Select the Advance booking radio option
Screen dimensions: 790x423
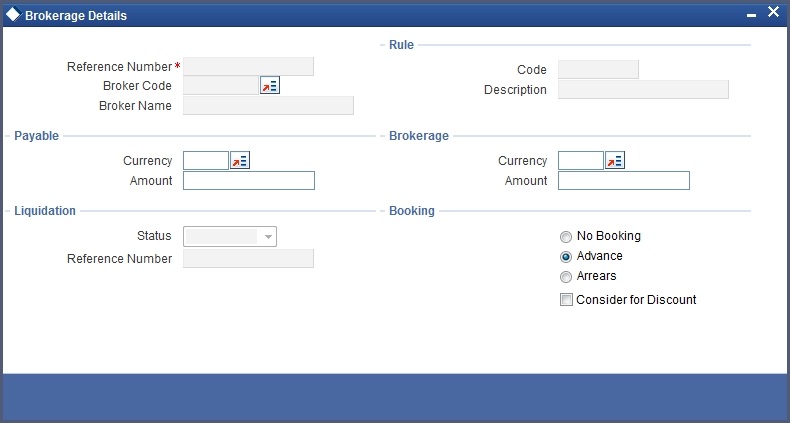566,257
